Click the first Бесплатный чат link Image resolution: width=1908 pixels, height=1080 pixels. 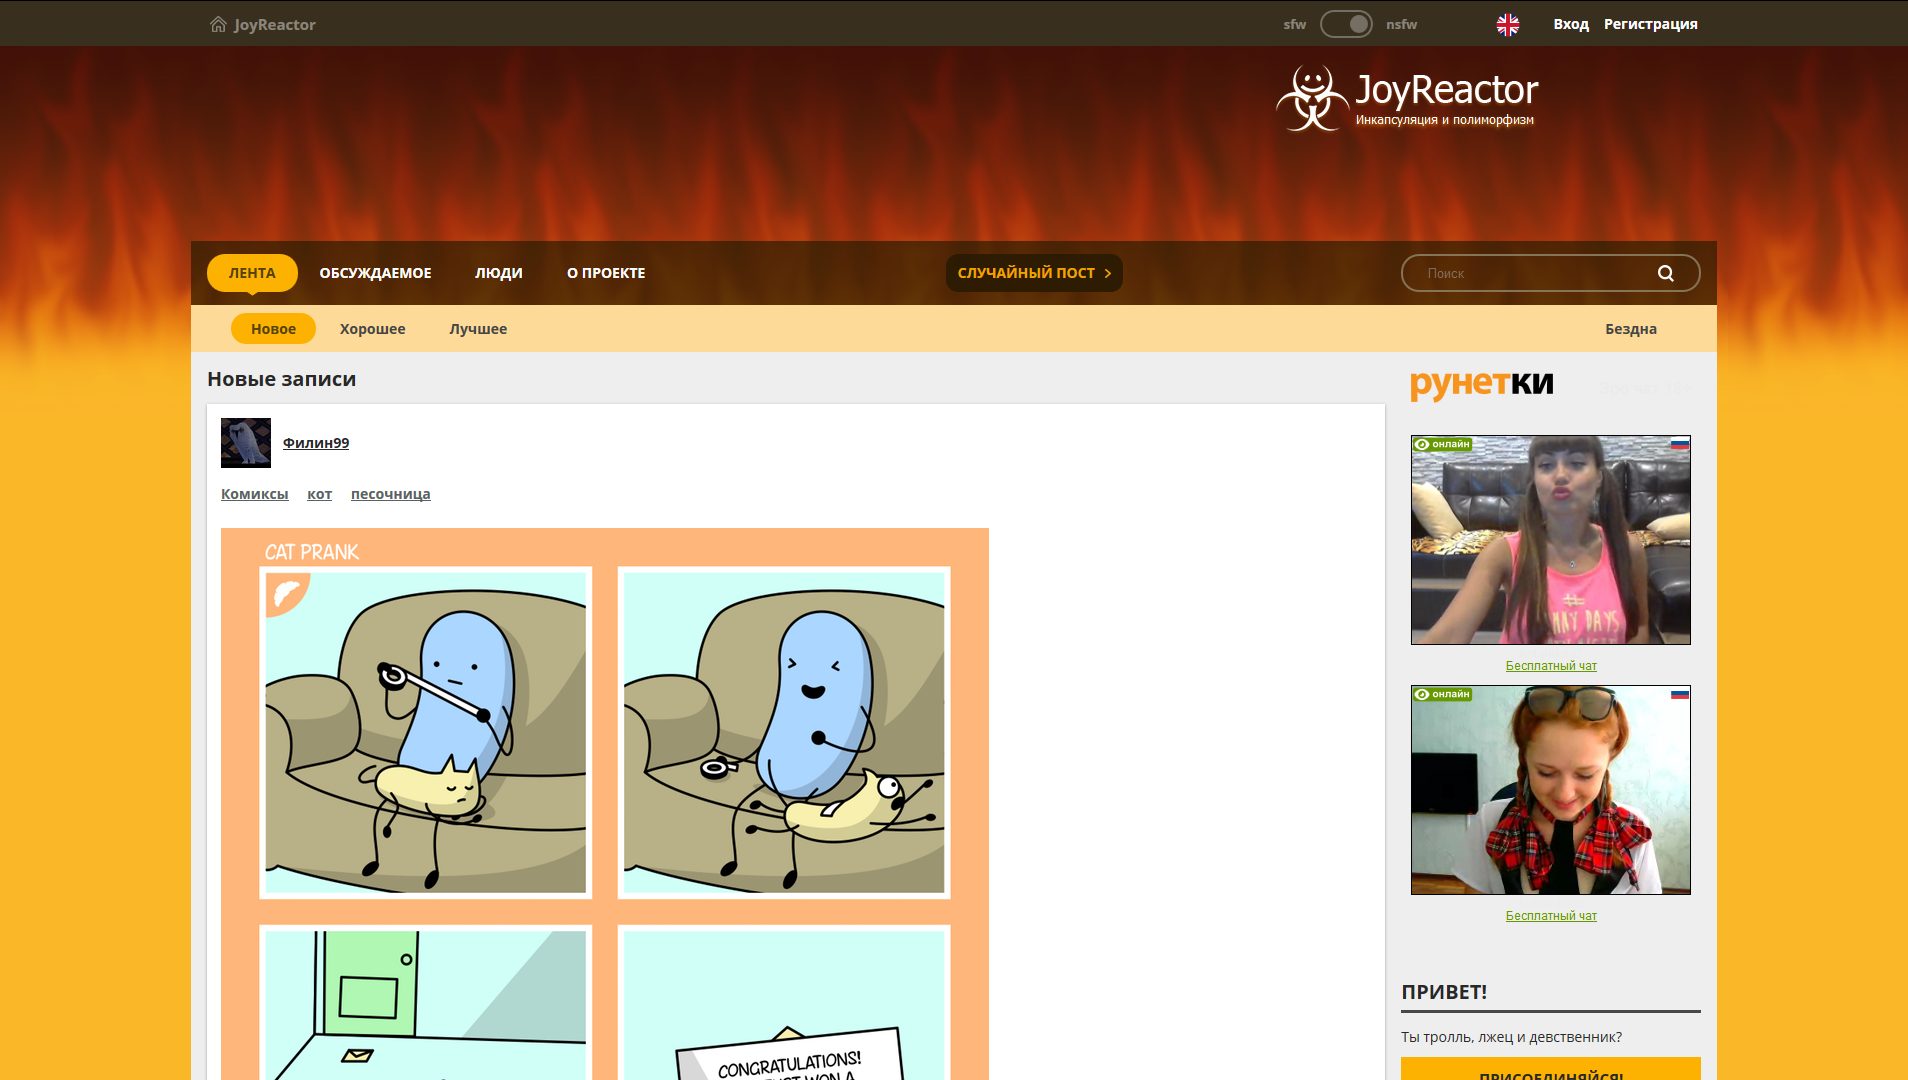tap(1551, 666)
